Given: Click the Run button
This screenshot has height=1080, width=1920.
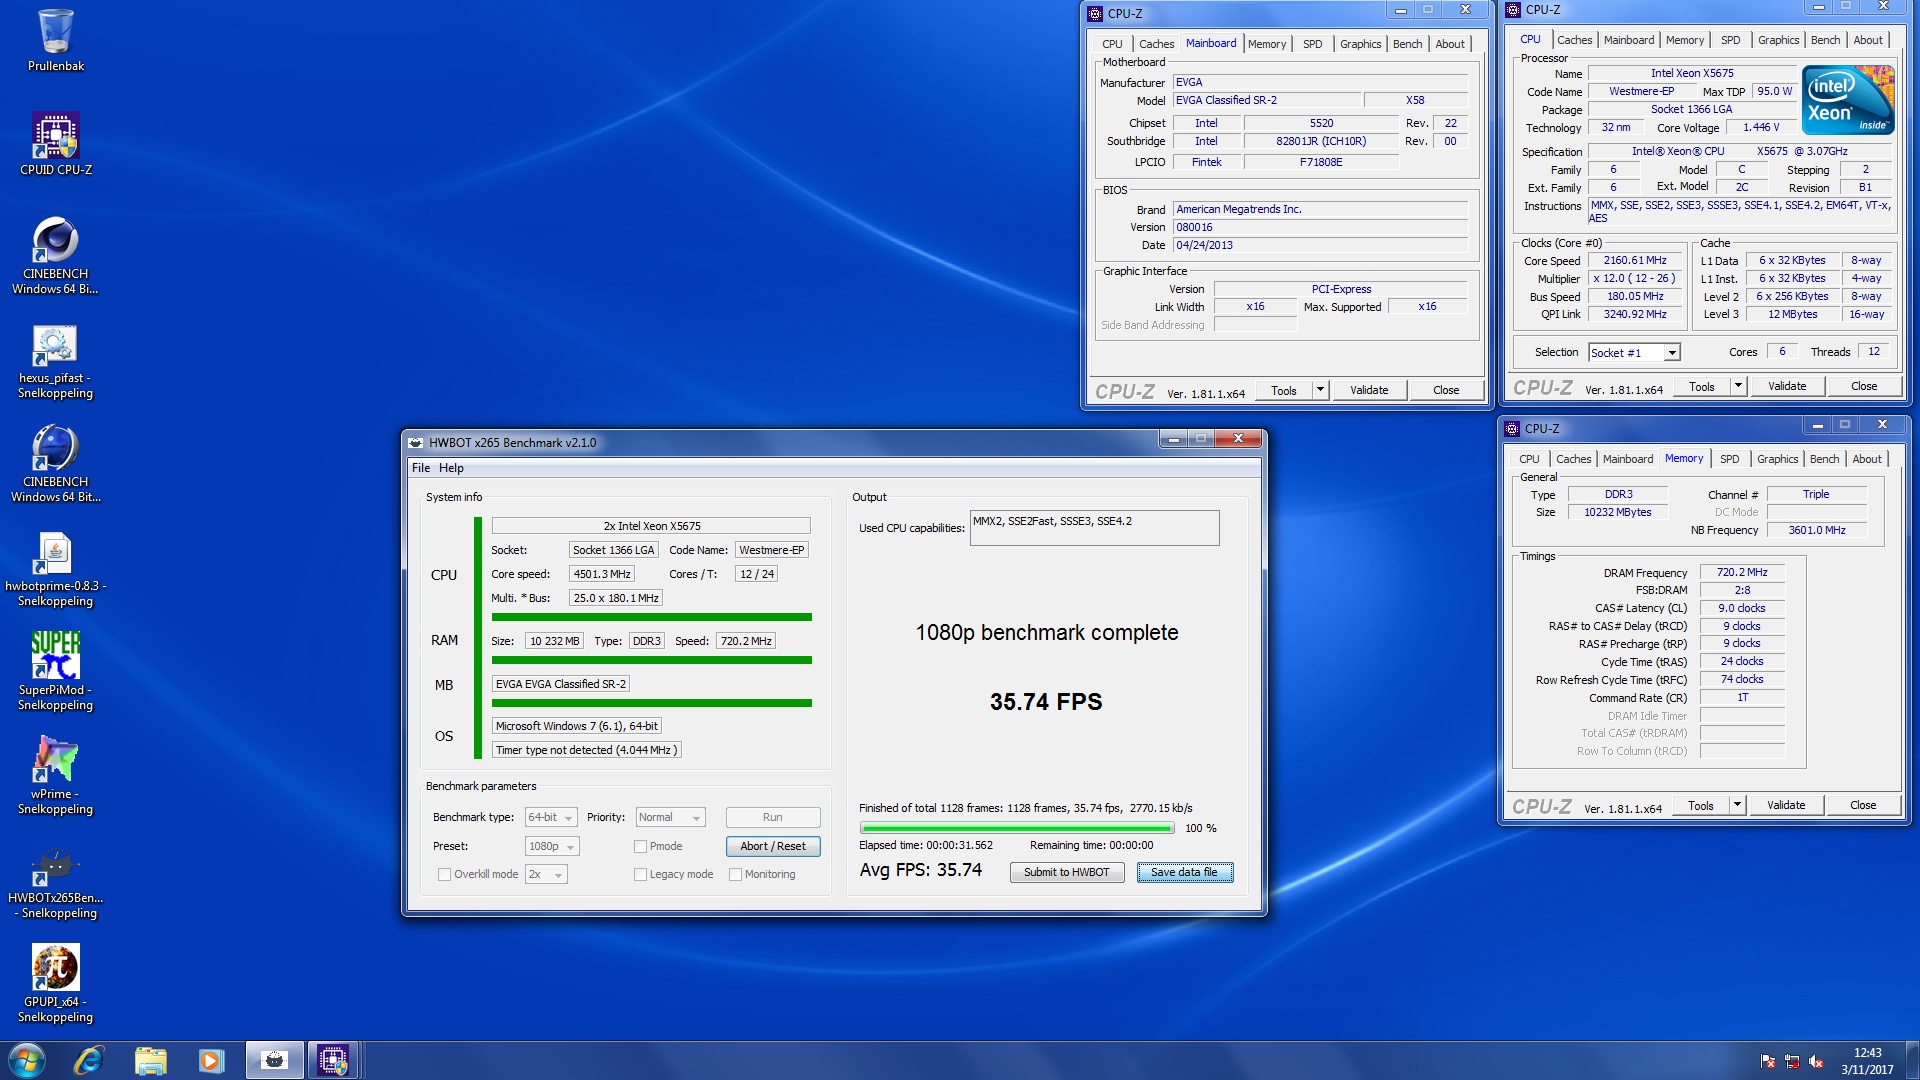Looking at the screenshot, I should coord(773,817).
